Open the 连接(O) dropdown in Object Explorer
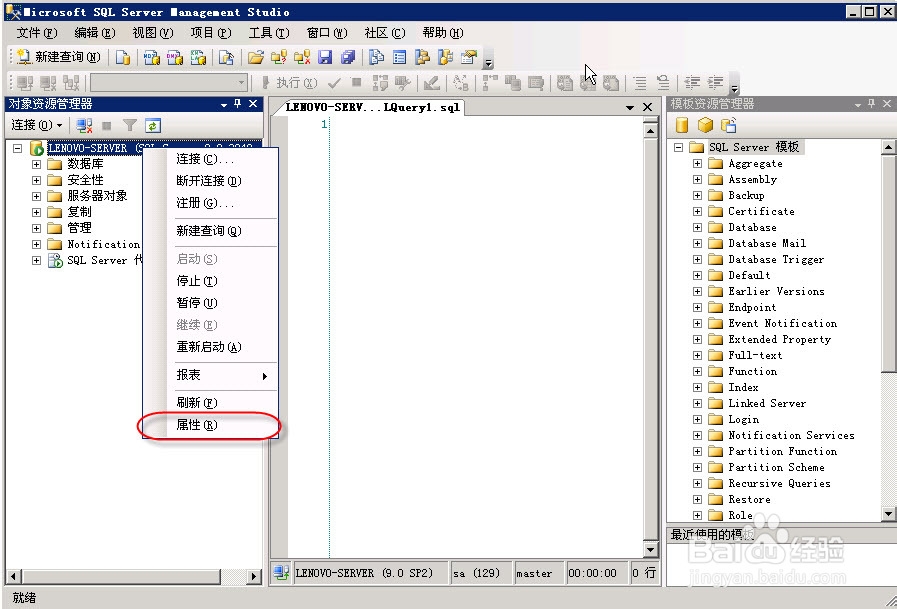897x609 pixels. pyautogui.click(x=36, y=125)
